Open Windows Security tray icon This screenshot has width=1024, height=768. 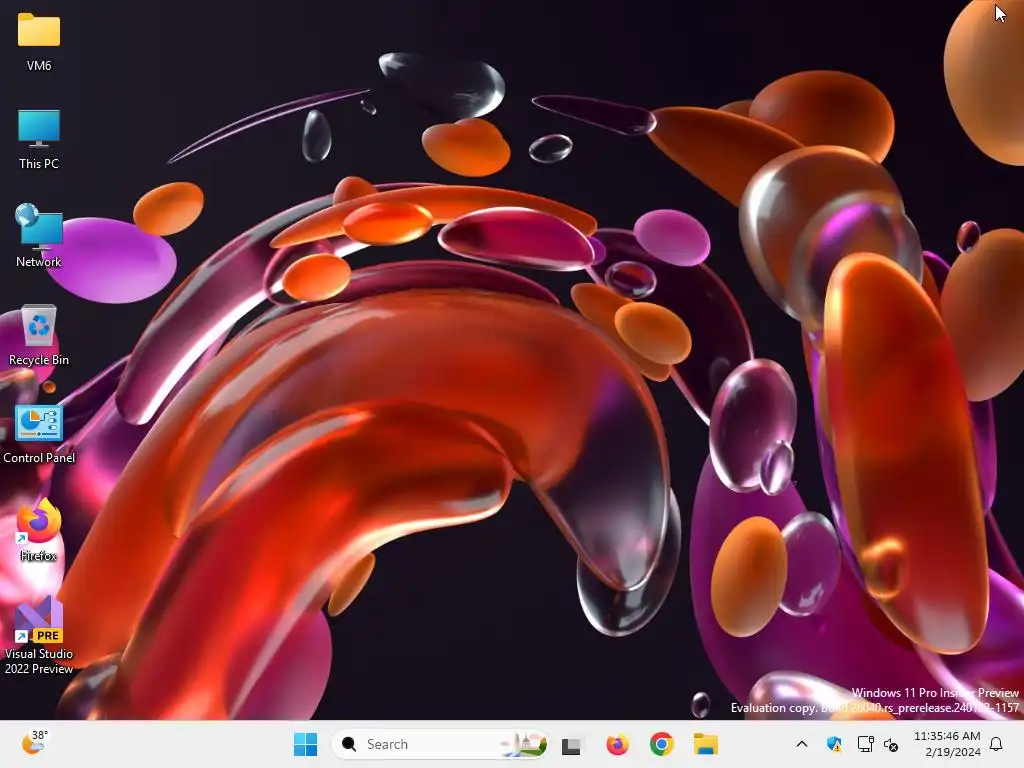(834, 744)
